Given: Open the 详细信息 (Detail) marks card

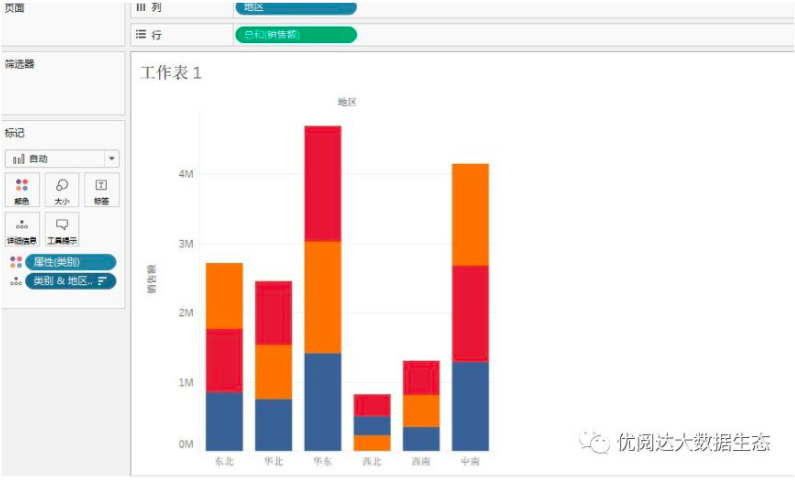Looking at the screenshot, I should point(22,229).
